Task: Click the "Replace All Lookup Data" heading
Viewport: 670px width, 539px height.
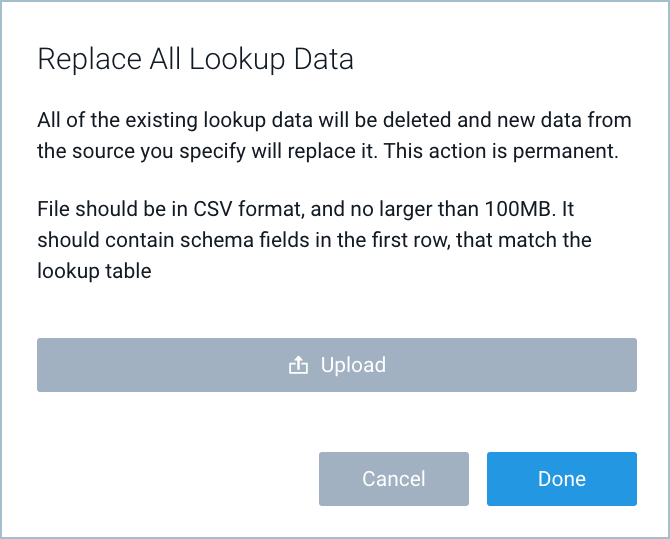Action: [x=195, y=59]
